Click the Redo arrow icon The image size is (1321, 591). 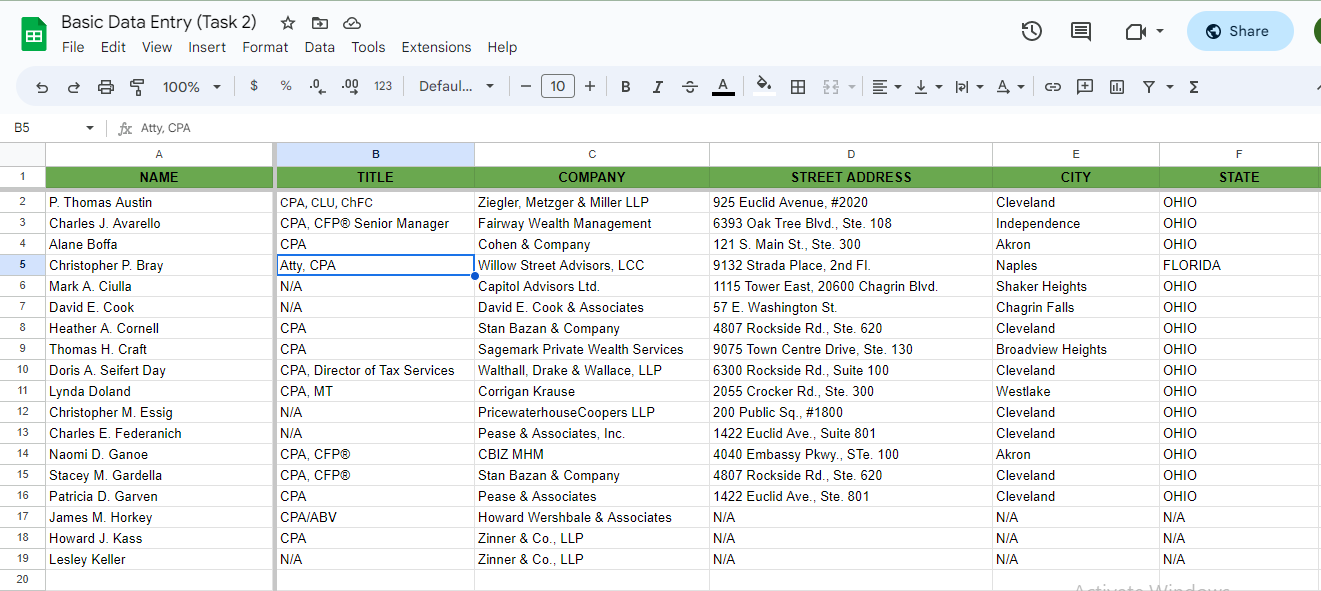[74, 87]
